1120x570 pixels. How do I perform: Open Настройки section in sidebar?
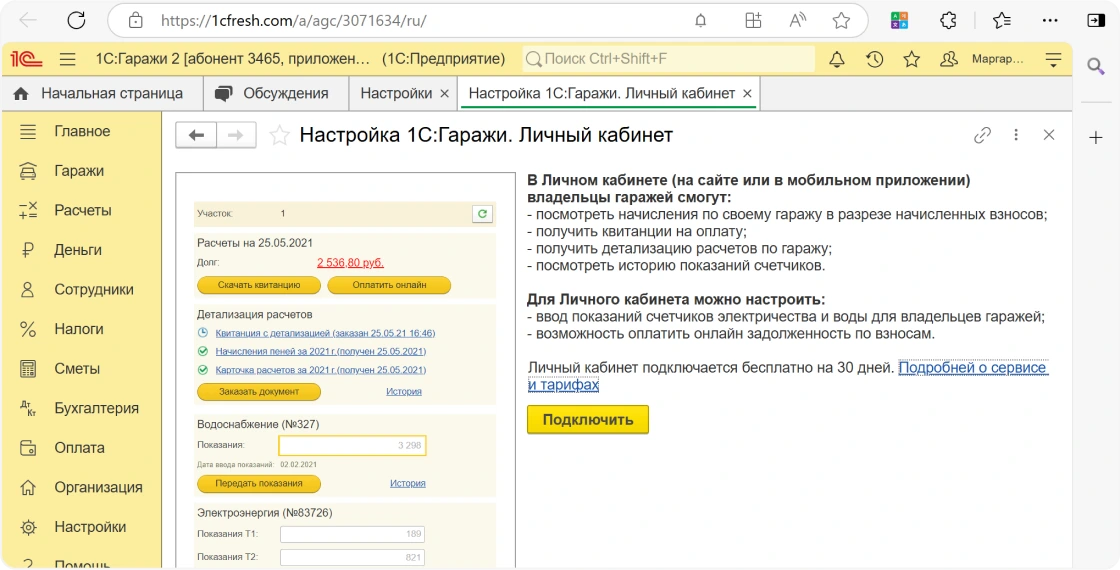tap(81, 527)
